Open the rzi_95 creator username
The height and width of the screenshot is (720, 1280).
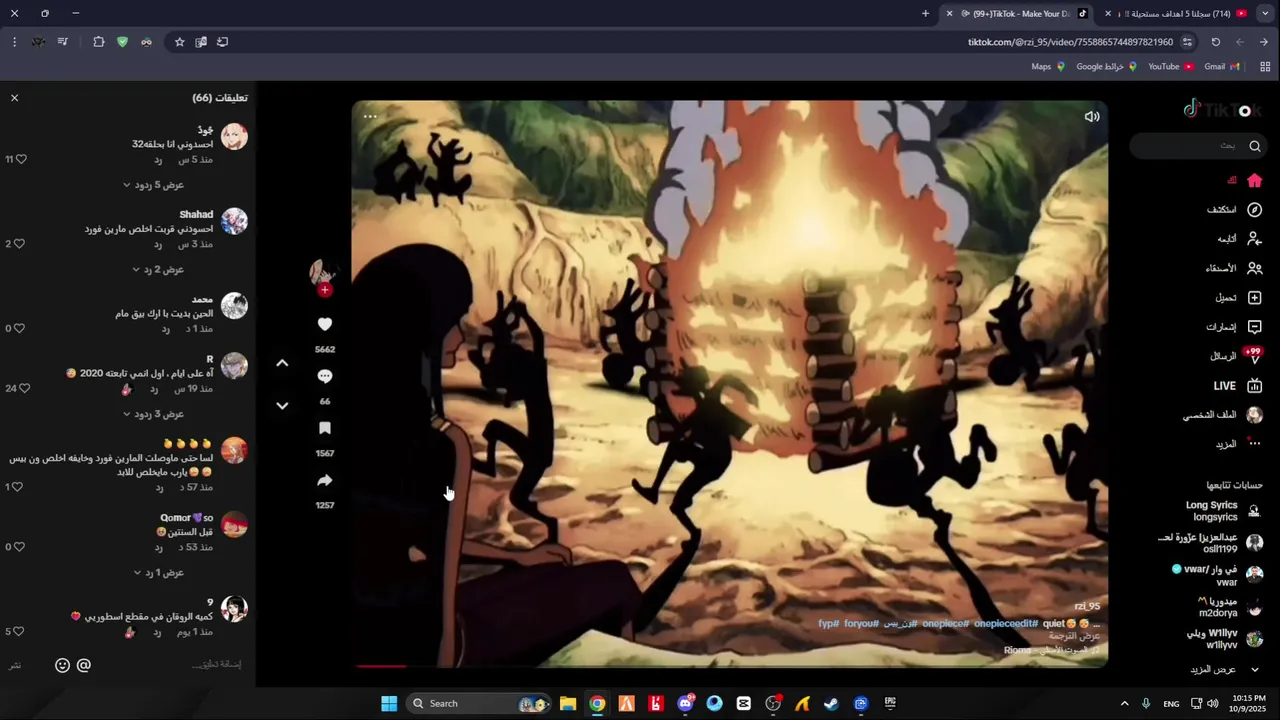coord(1087,606)
